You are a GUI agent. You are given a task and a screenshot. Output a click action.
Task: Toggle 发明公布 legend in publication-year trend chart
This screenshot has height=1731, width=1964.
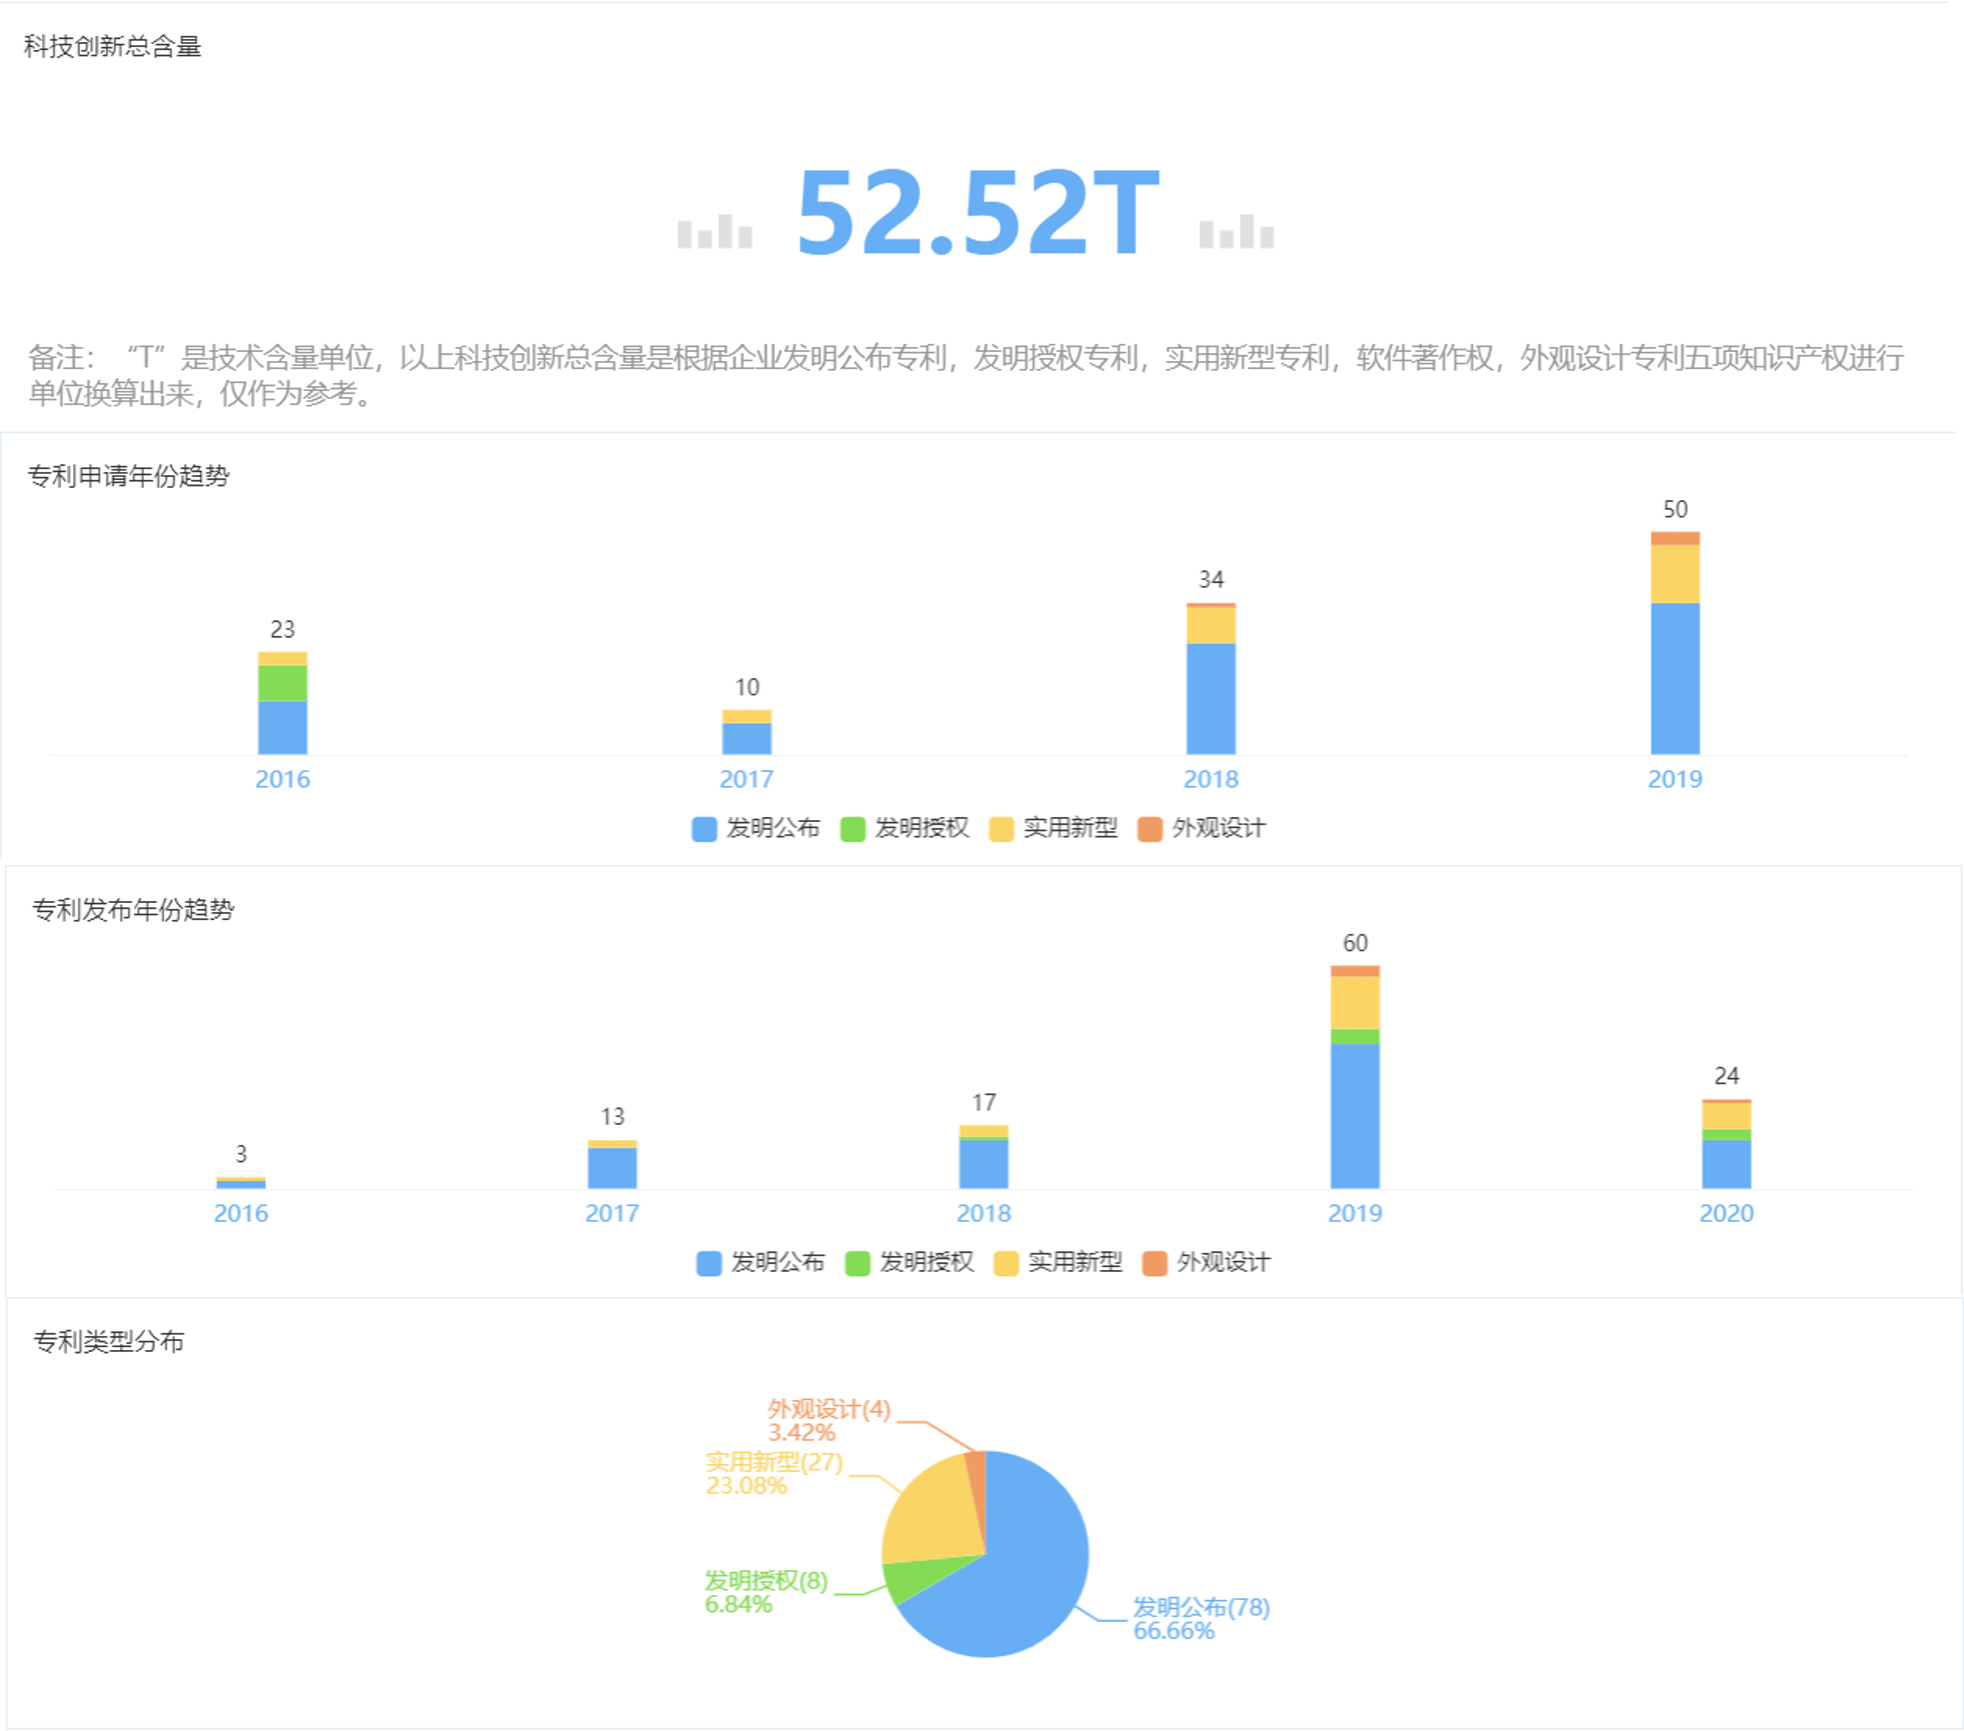pos(760,1262)
